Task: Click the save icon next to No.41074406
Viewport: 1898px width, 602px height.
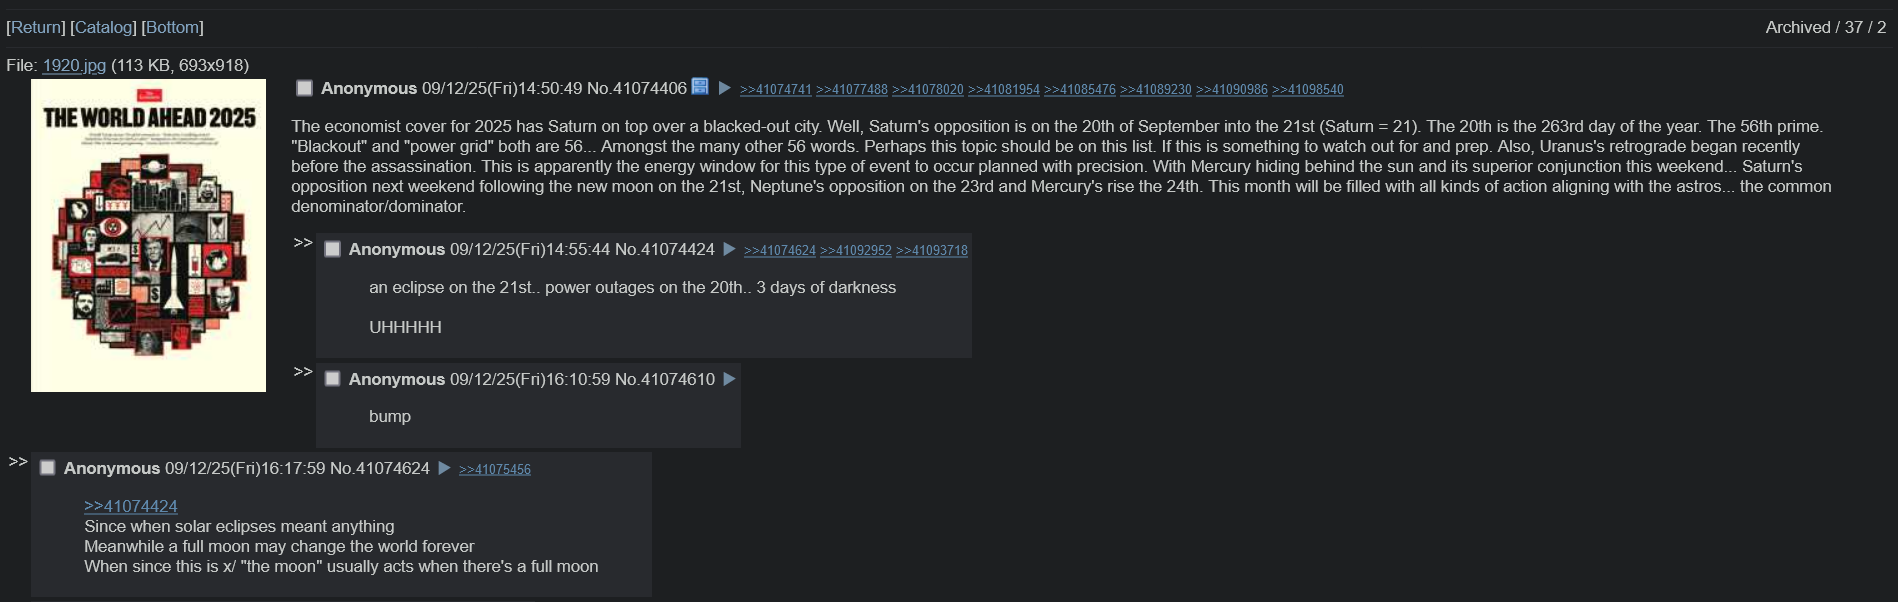Action: click(700, 87)
